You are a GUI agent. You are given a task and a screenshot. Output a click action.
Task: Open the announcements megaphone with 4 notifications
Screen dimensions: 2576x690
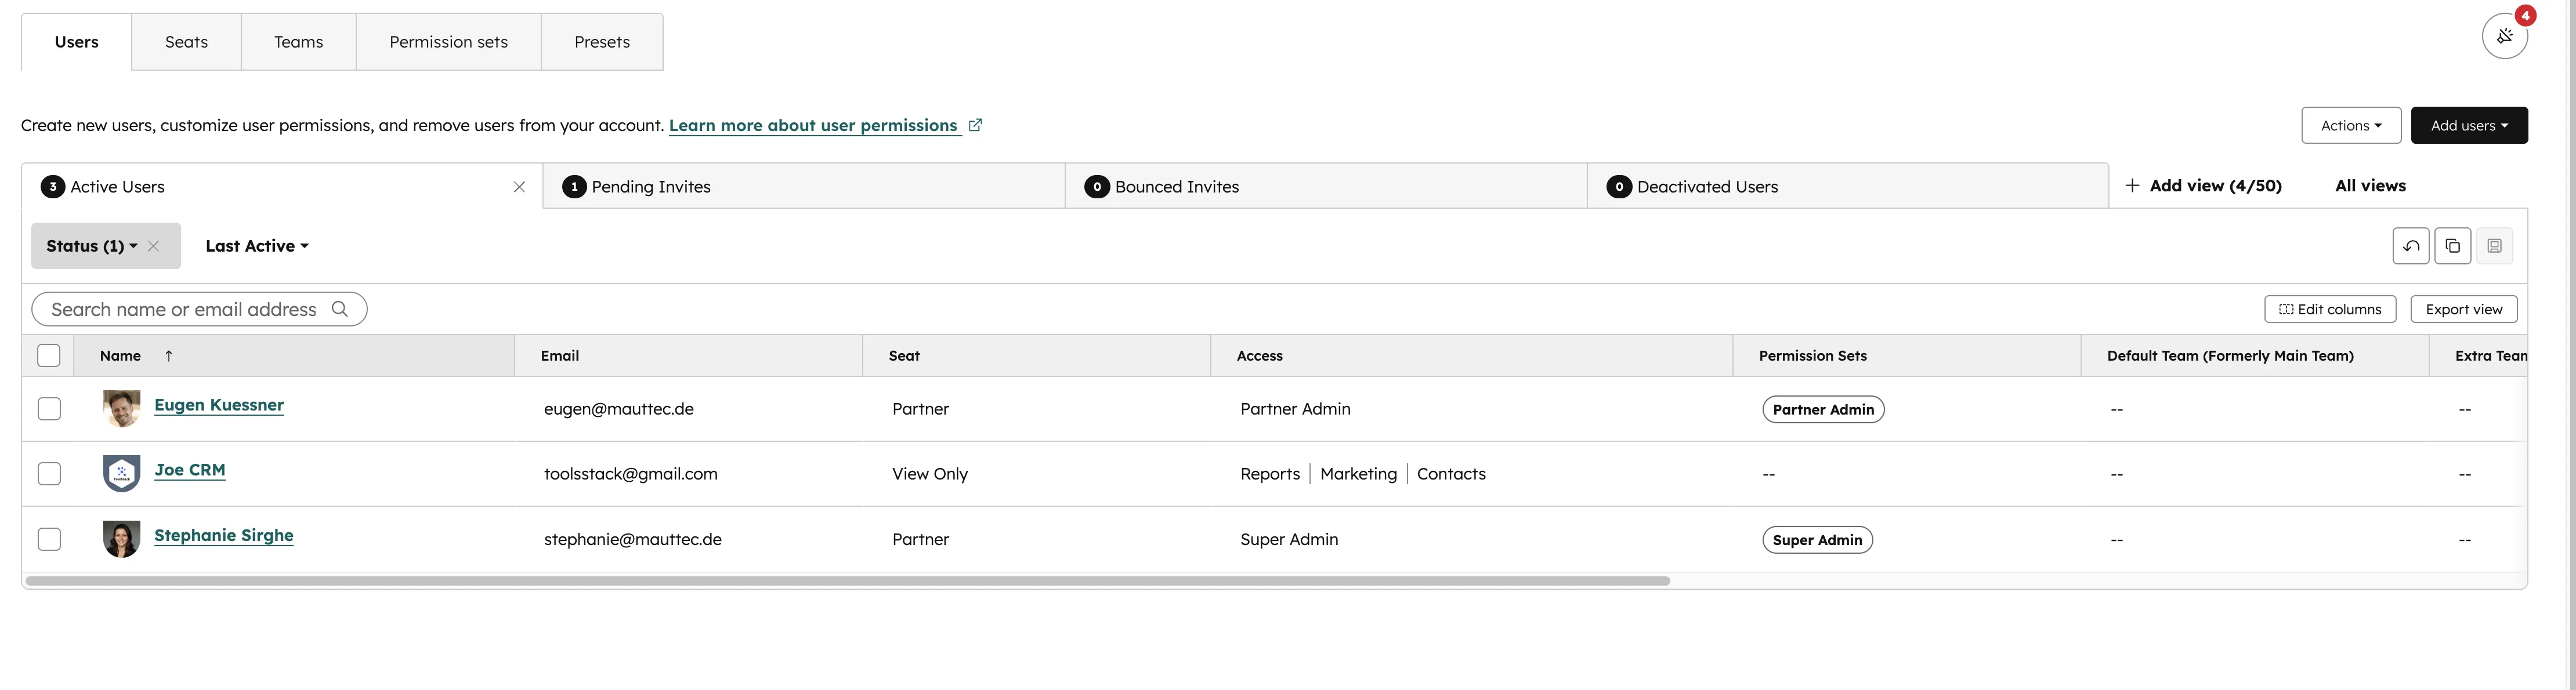[2505, 35]
